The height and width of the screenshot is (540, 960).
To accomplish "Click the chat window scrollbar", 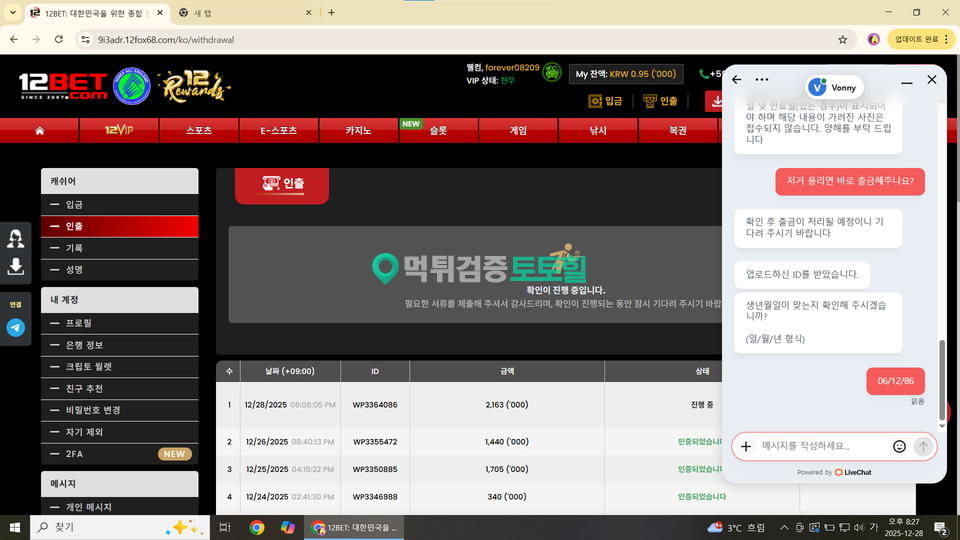I will [940, 370].
